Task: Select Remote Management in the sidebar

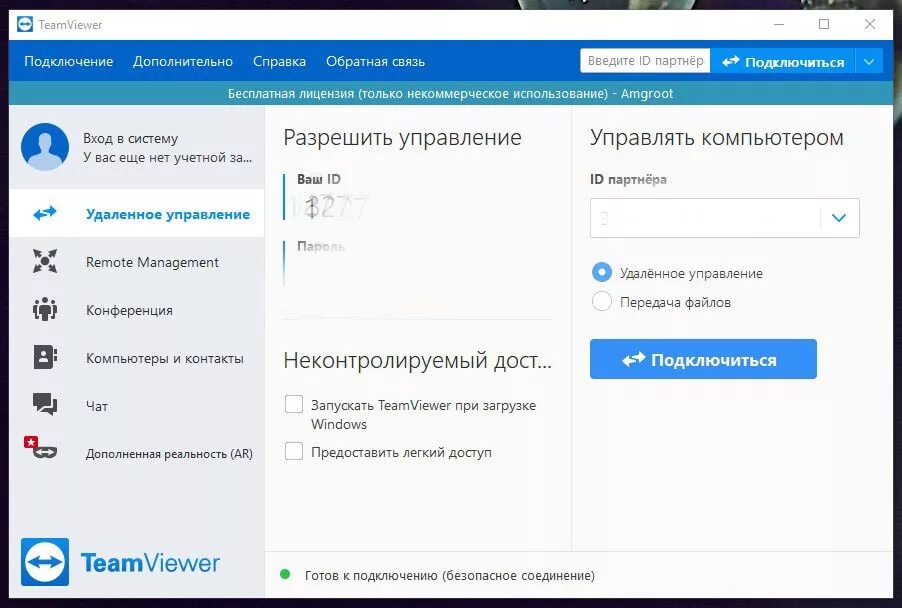Action: click(x=137, y=262)
